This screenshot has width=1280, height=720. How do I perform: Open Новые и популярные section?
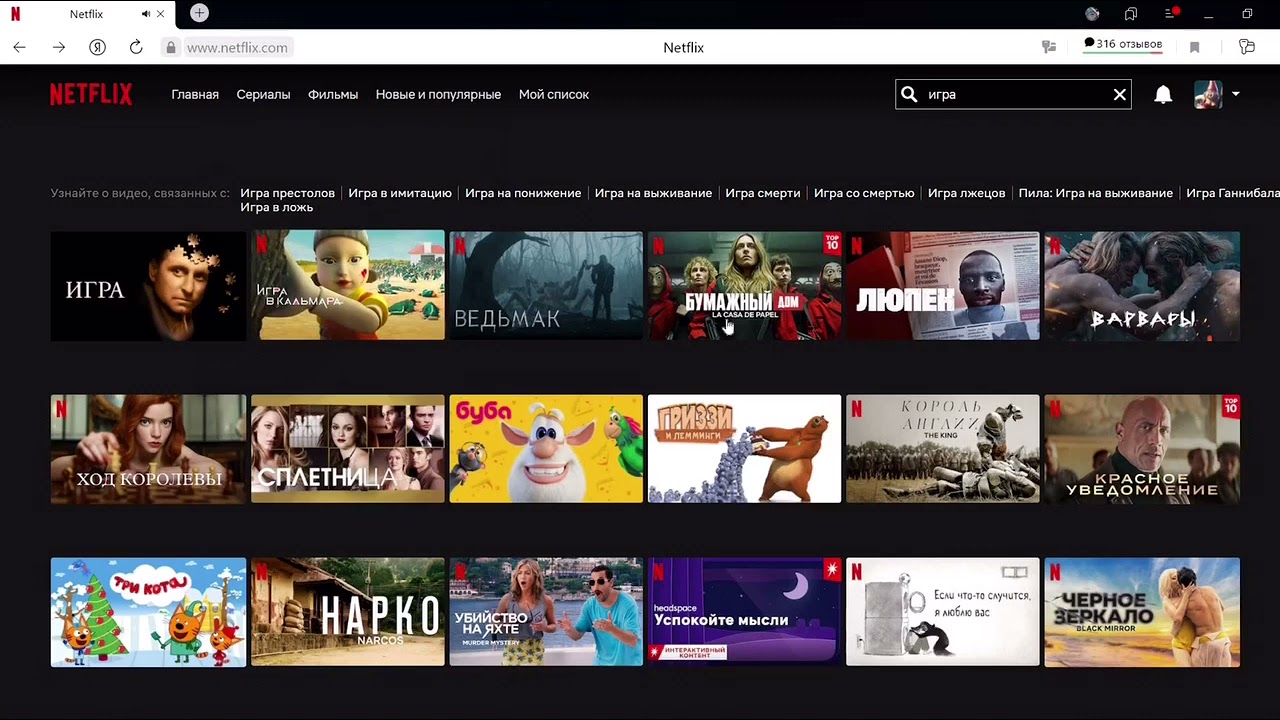coord(438,94)
